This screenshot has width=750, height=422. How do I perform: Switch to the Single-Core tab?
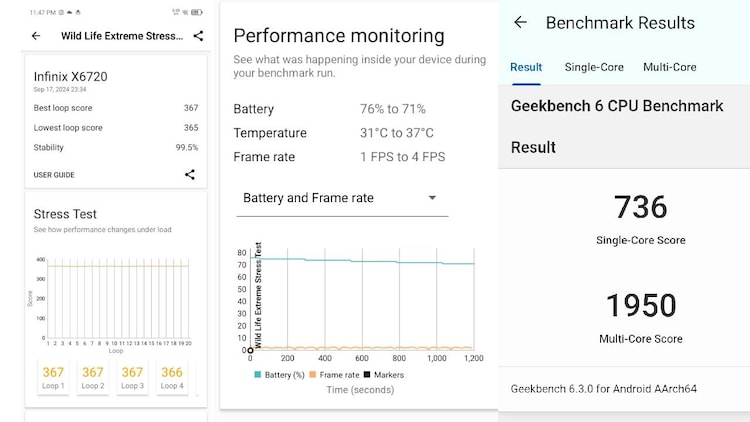click(594, 67)
